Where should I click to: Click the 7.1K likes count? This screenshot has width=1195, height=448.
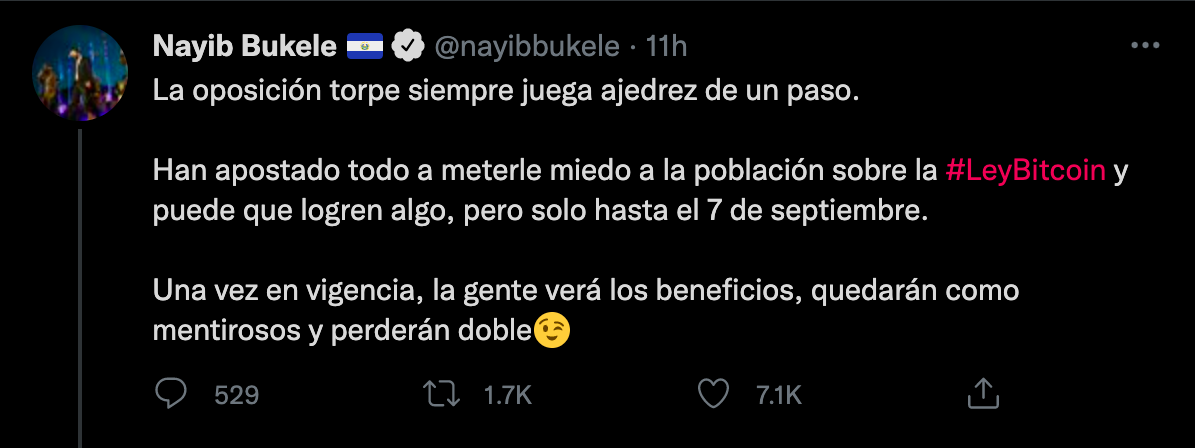777,395
